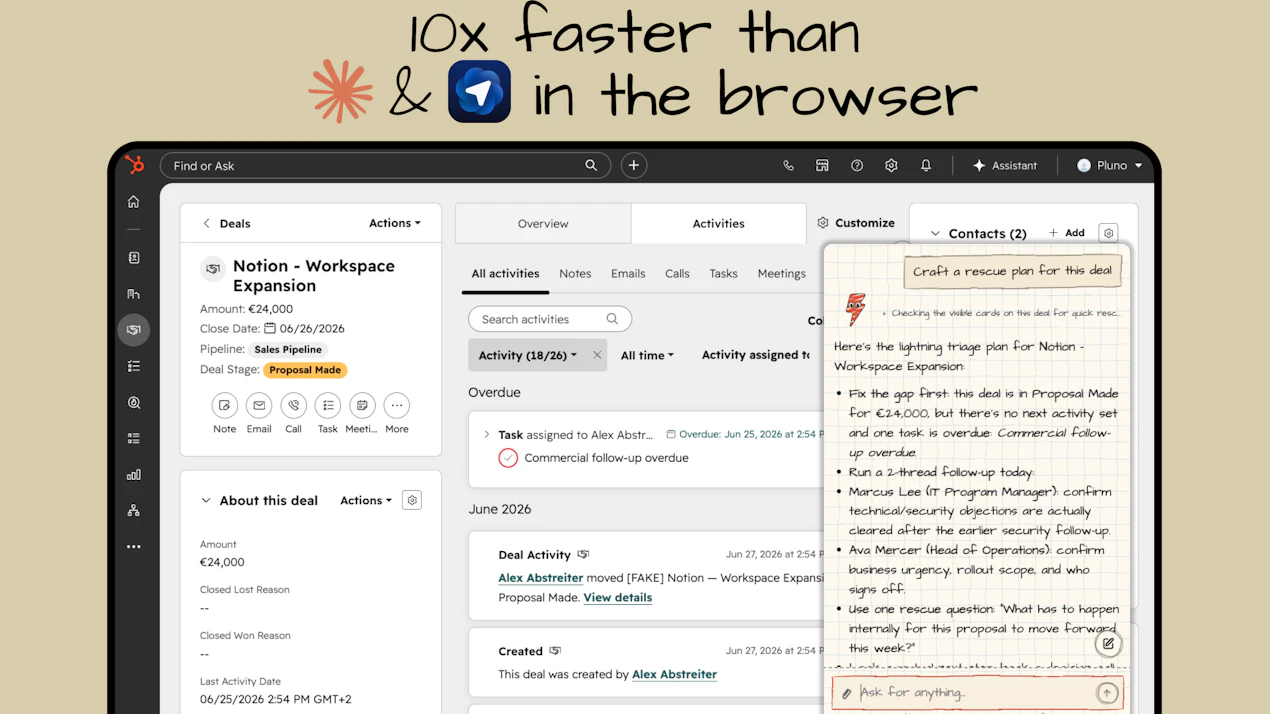This screenshot has width=1270, height=714.
Task: Open the marketplace storefront icon
Action: 822,166
